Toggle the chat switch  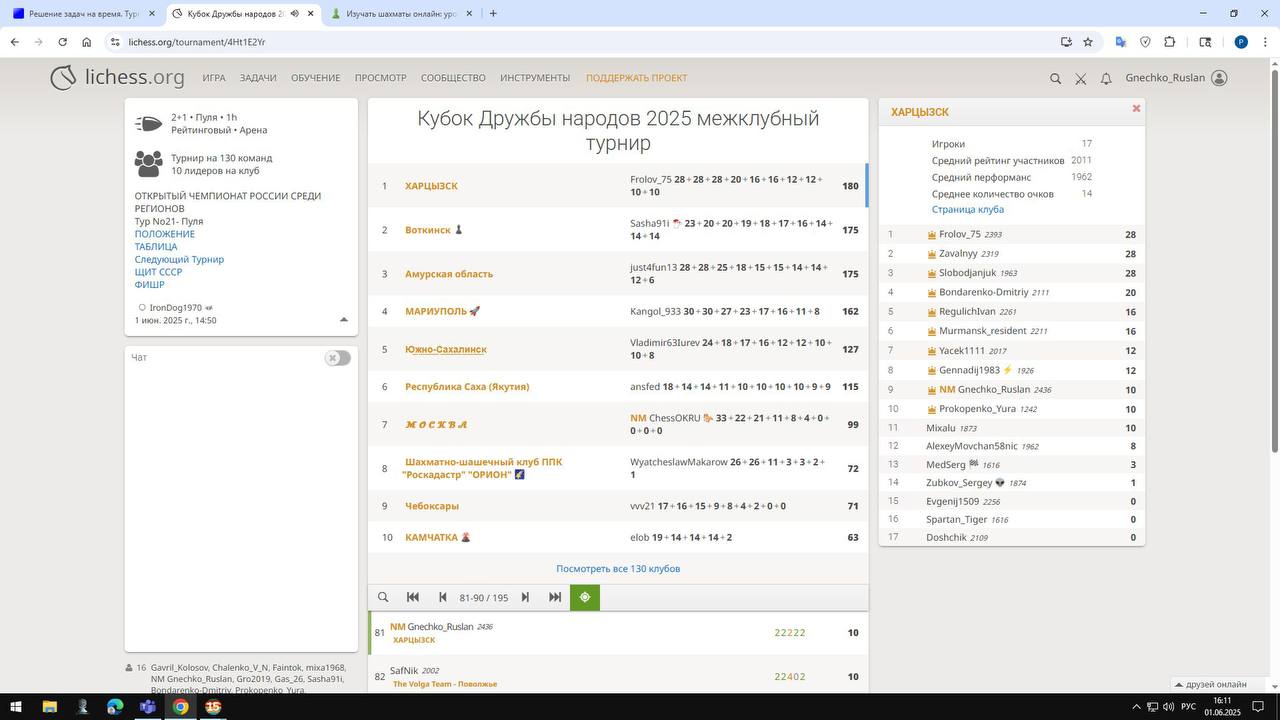pos(338,358)
